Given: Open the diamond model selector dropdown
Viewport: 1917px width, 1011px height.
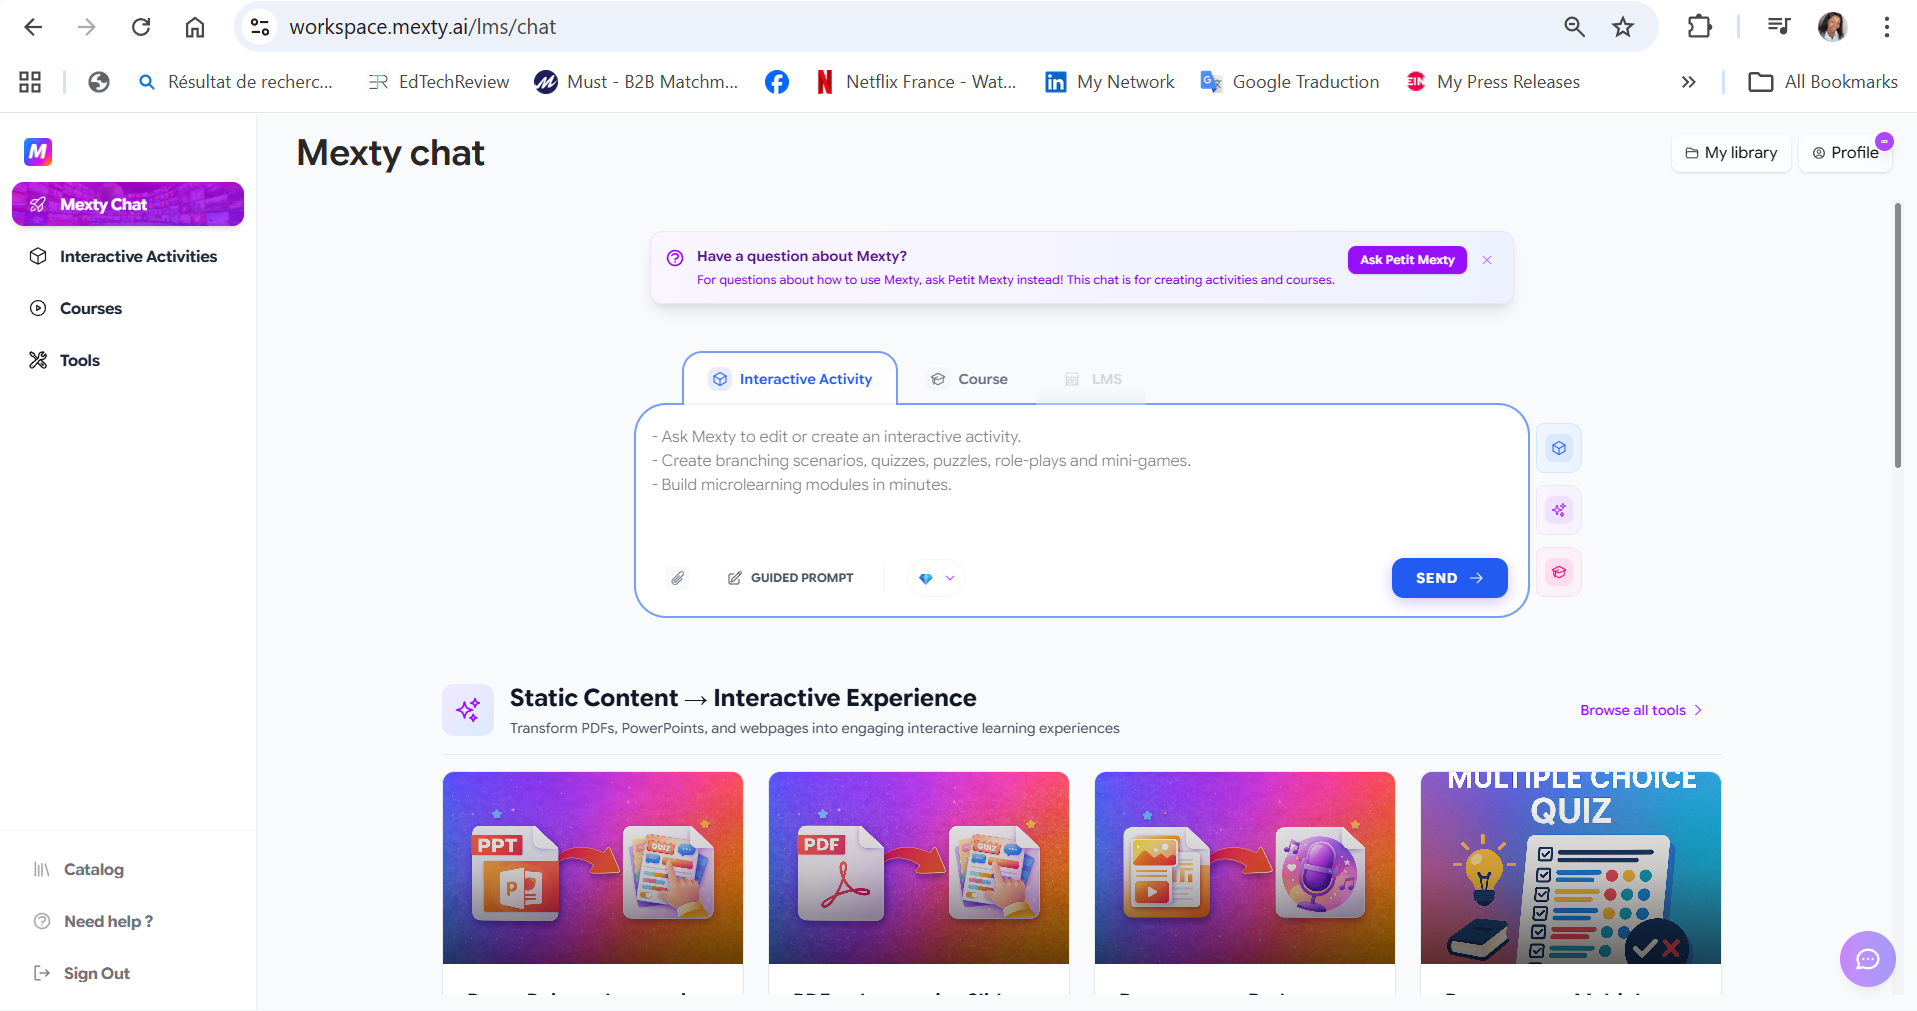Looking at the screenshot, I should [x=936, y=578].
